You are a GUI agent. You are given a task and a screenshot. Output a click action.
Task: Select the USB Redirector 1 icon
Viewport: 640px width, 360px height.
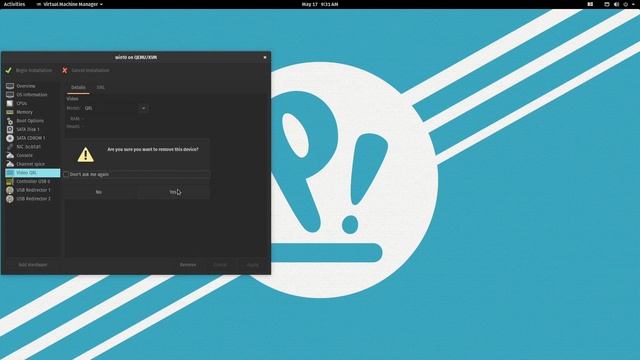(x=10, y=190)
